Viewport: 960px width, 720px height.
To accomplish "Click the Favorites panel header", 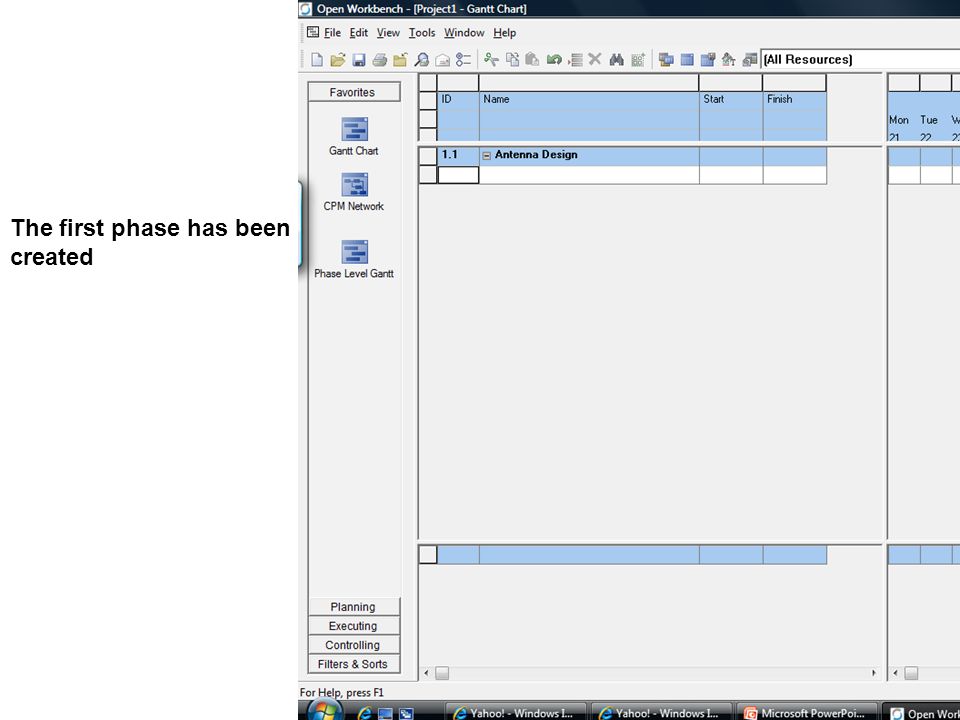I will (x=354, y=92).
